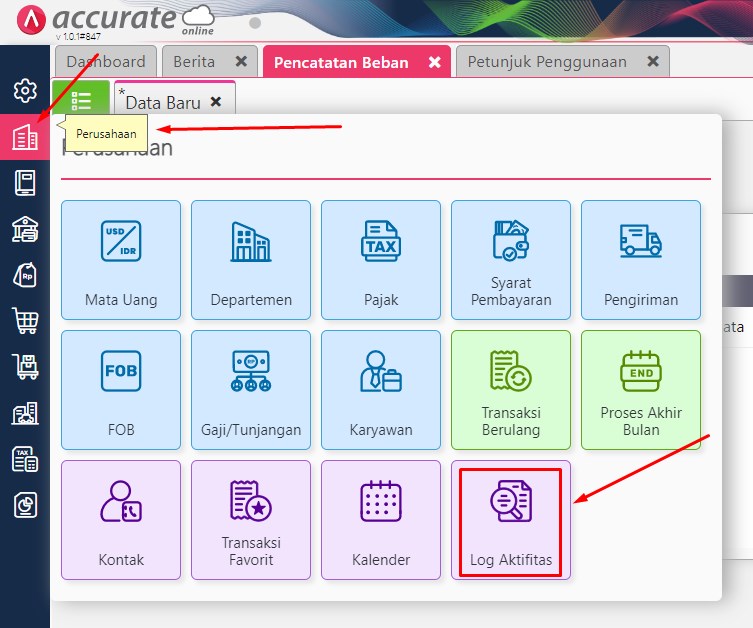Open the FOB tile

click(121, 390)
